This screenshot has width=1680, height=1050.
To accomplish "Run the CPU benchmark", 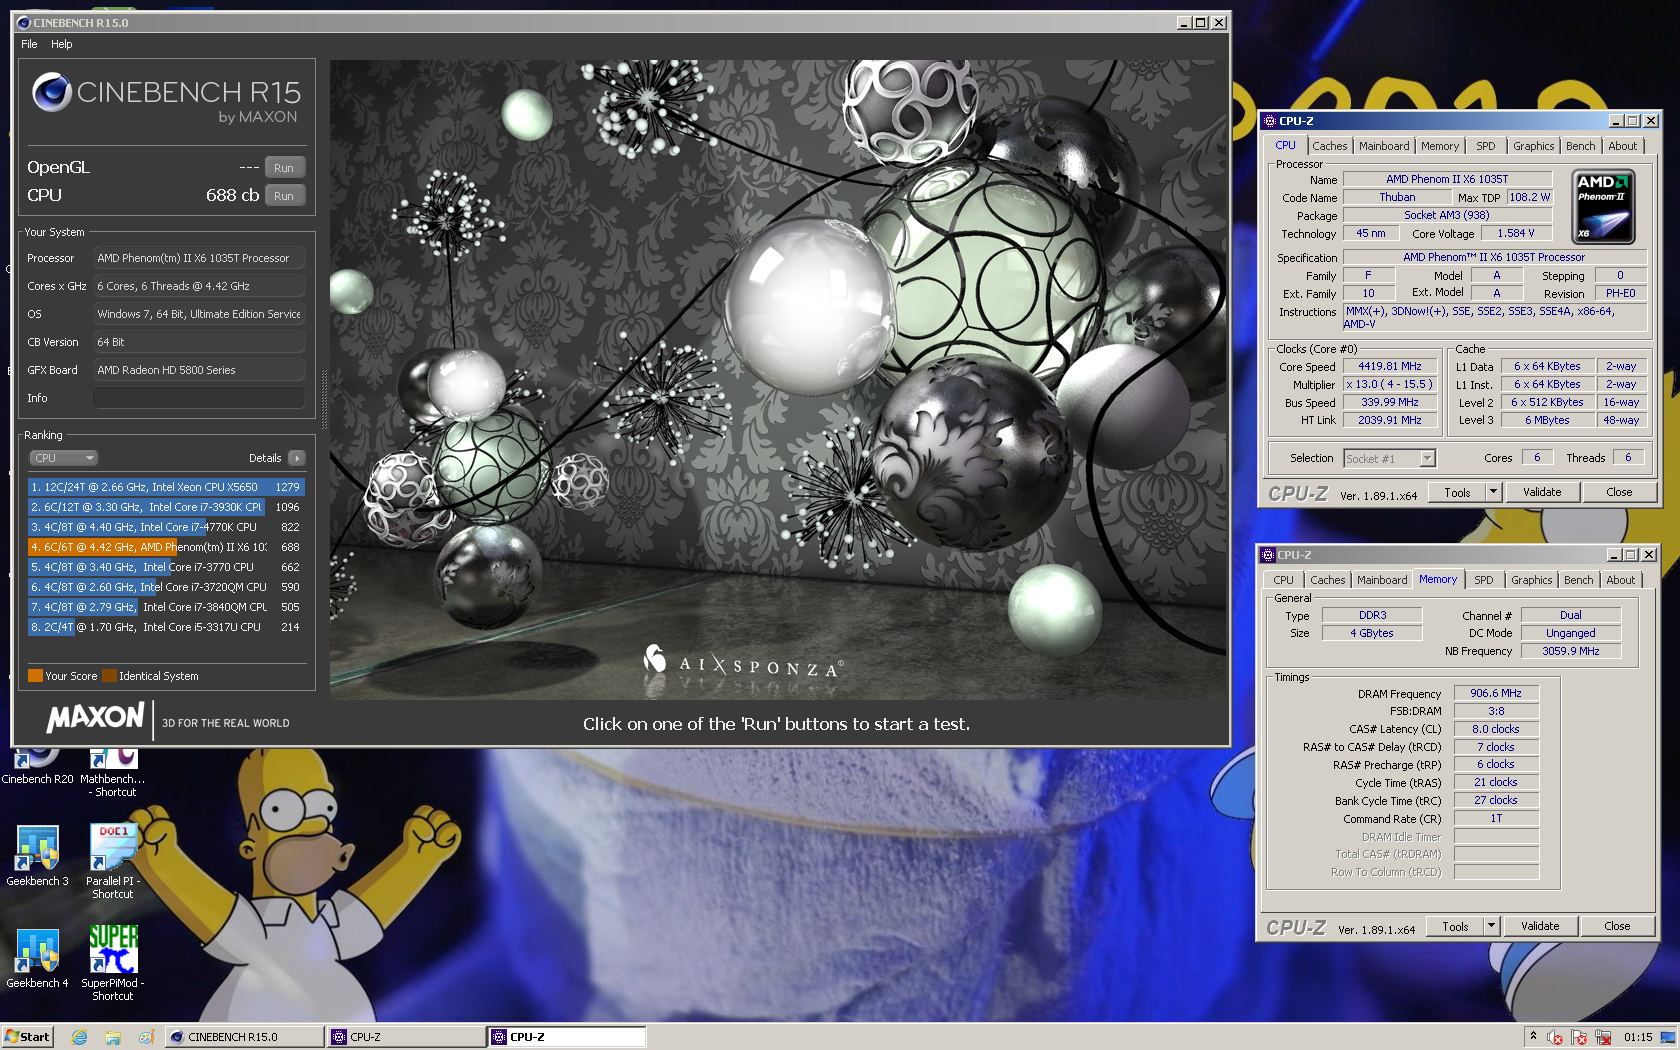I will pos(284,196).
